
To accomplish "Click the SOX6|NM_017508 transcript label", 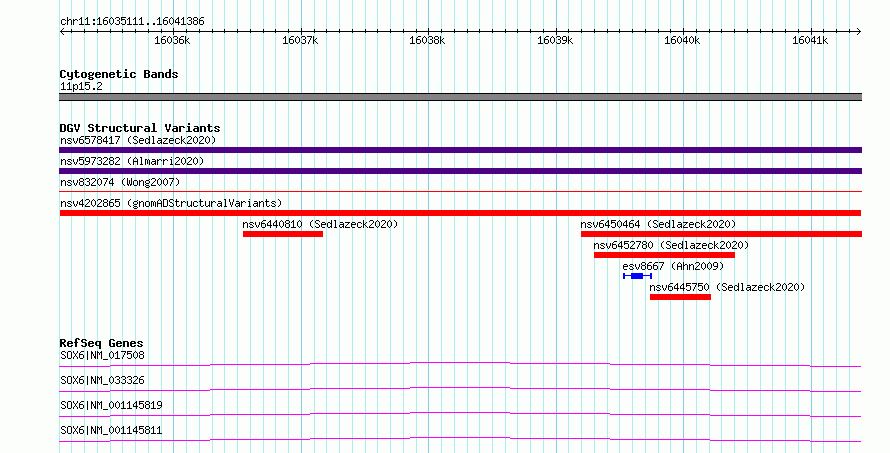I will (x=102, y=355).
